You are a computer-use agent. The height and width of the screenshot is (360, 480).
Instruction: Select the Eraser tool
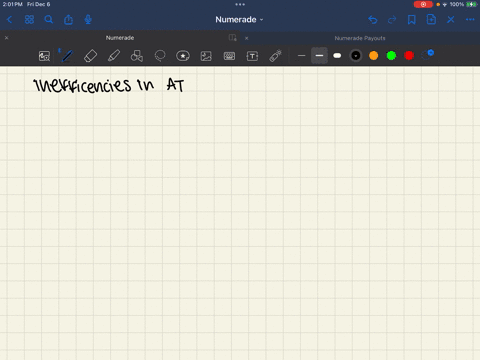90,56
